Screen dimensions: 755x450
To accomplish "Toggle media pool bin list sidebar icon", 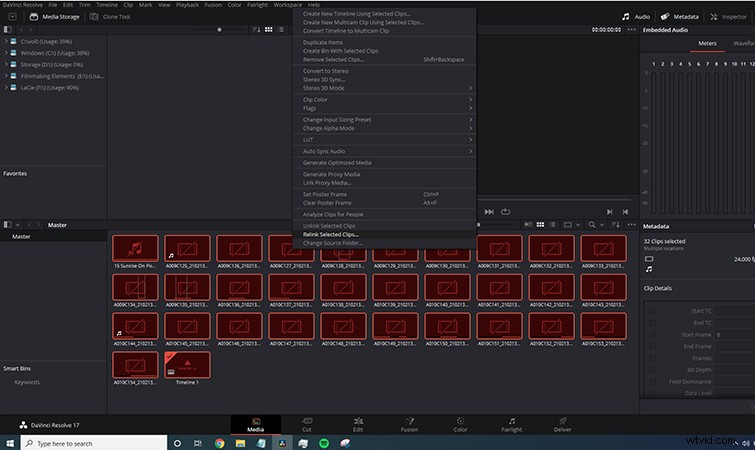I will click(7, 225).
